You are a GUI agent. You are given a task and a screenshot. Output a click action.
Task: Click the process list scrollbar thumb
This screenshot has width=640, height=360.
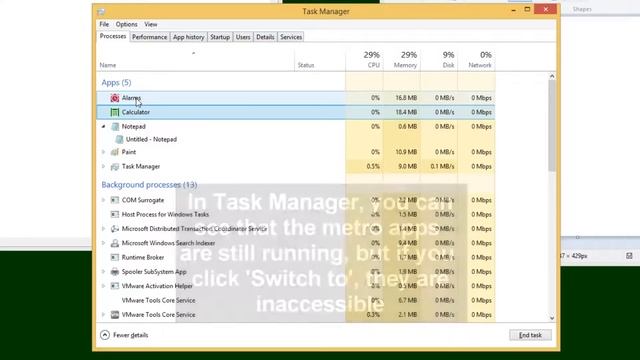[x=552, y=126]
